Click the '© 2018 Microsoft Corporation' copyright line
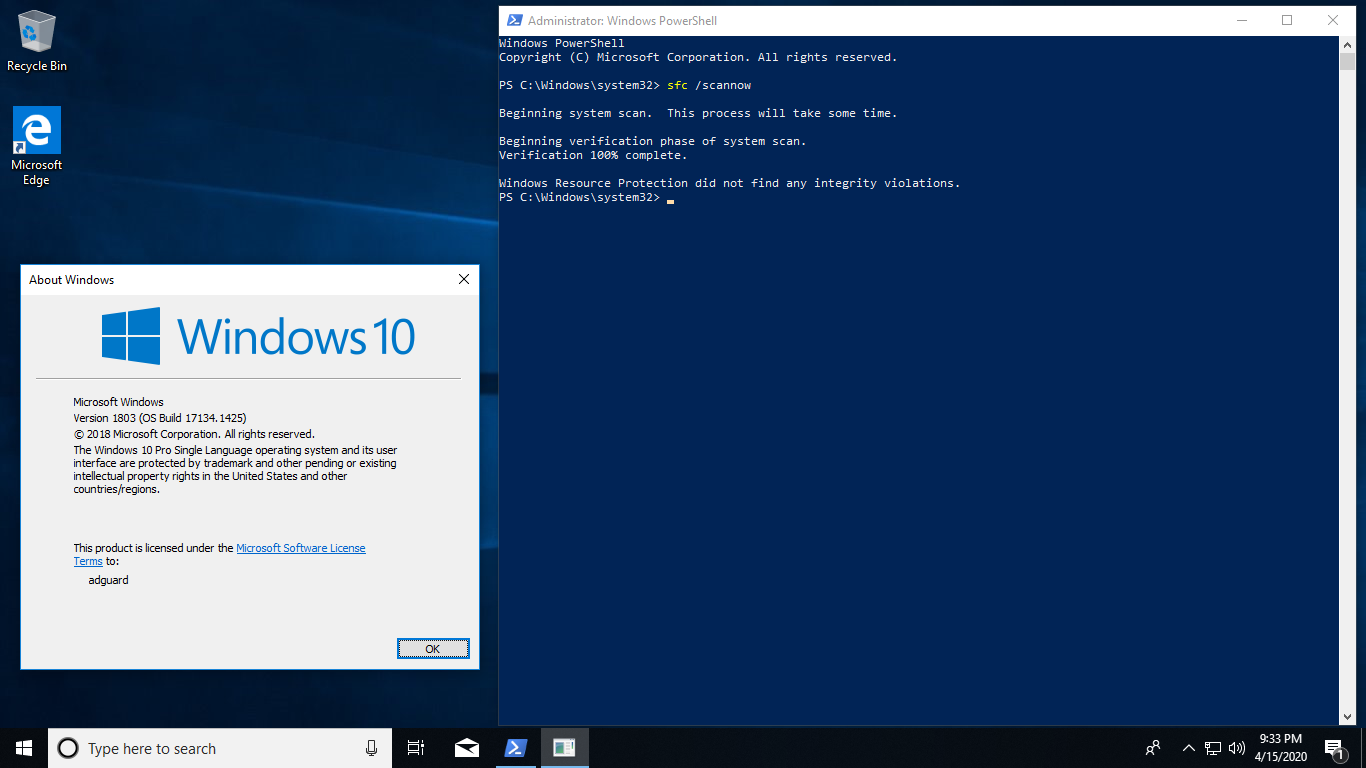The height and width of the screenshot is (768, 1366). click(x=194, y=434)
